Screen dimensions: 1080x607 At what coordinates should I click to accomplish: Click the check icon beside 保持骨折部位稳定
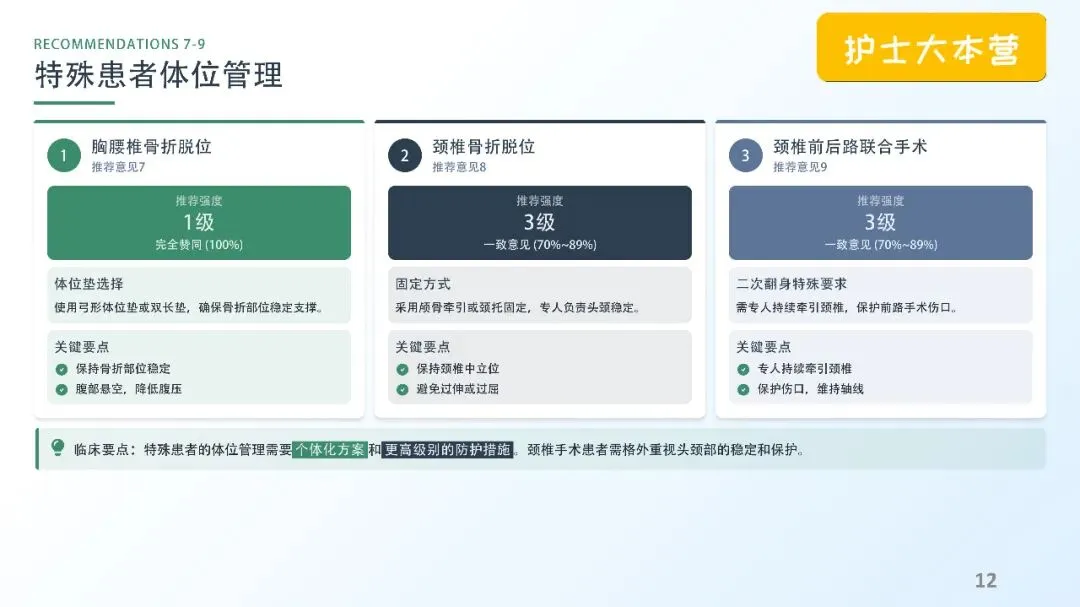(61, 369)
